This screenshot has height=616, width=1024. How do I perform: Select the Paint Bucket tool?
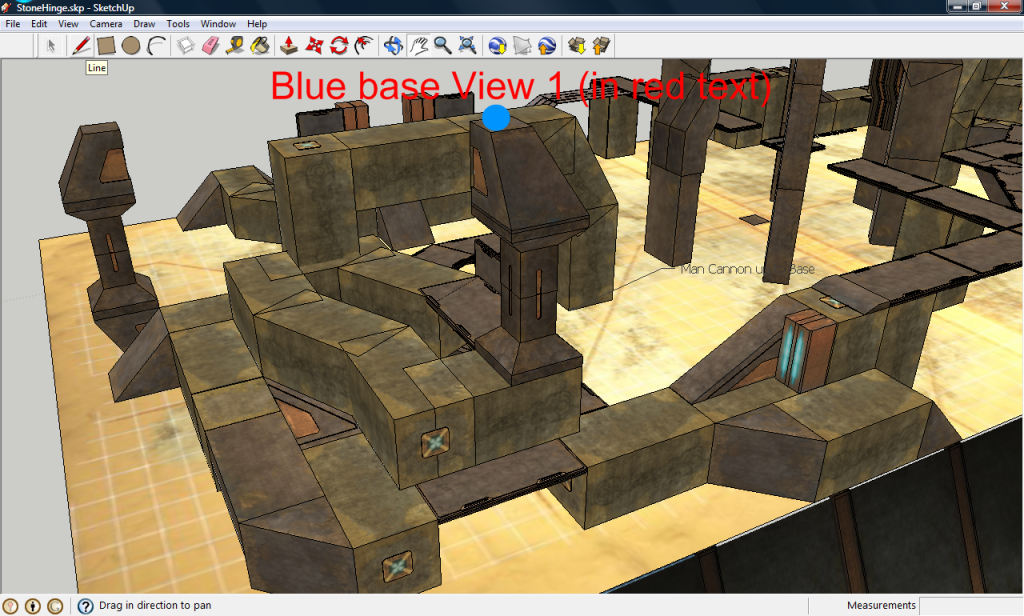point(260,46)
